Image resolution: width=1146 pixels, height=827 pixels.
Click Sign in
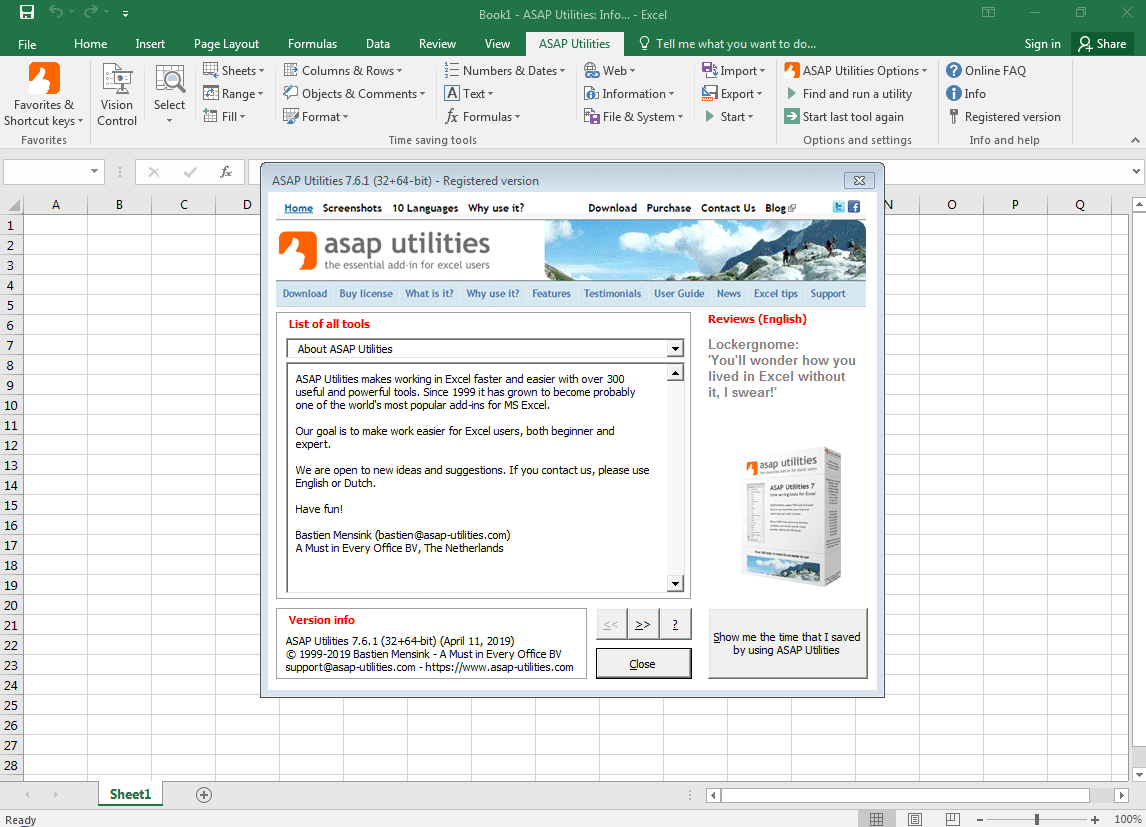1042,44
